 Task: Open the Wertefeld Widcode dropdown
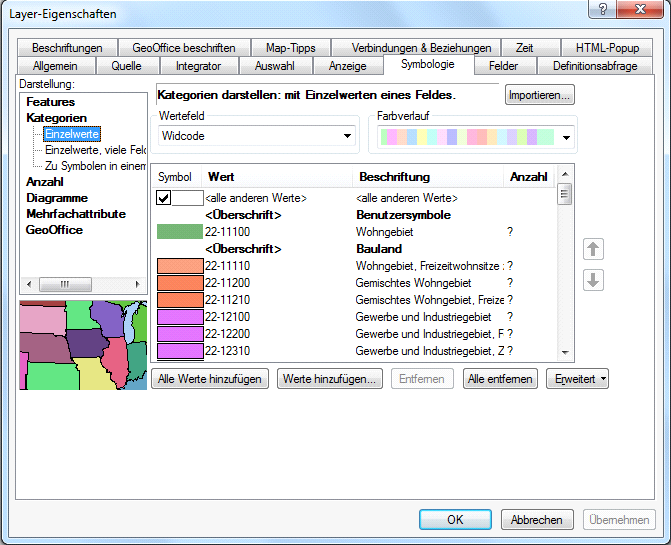256,135
